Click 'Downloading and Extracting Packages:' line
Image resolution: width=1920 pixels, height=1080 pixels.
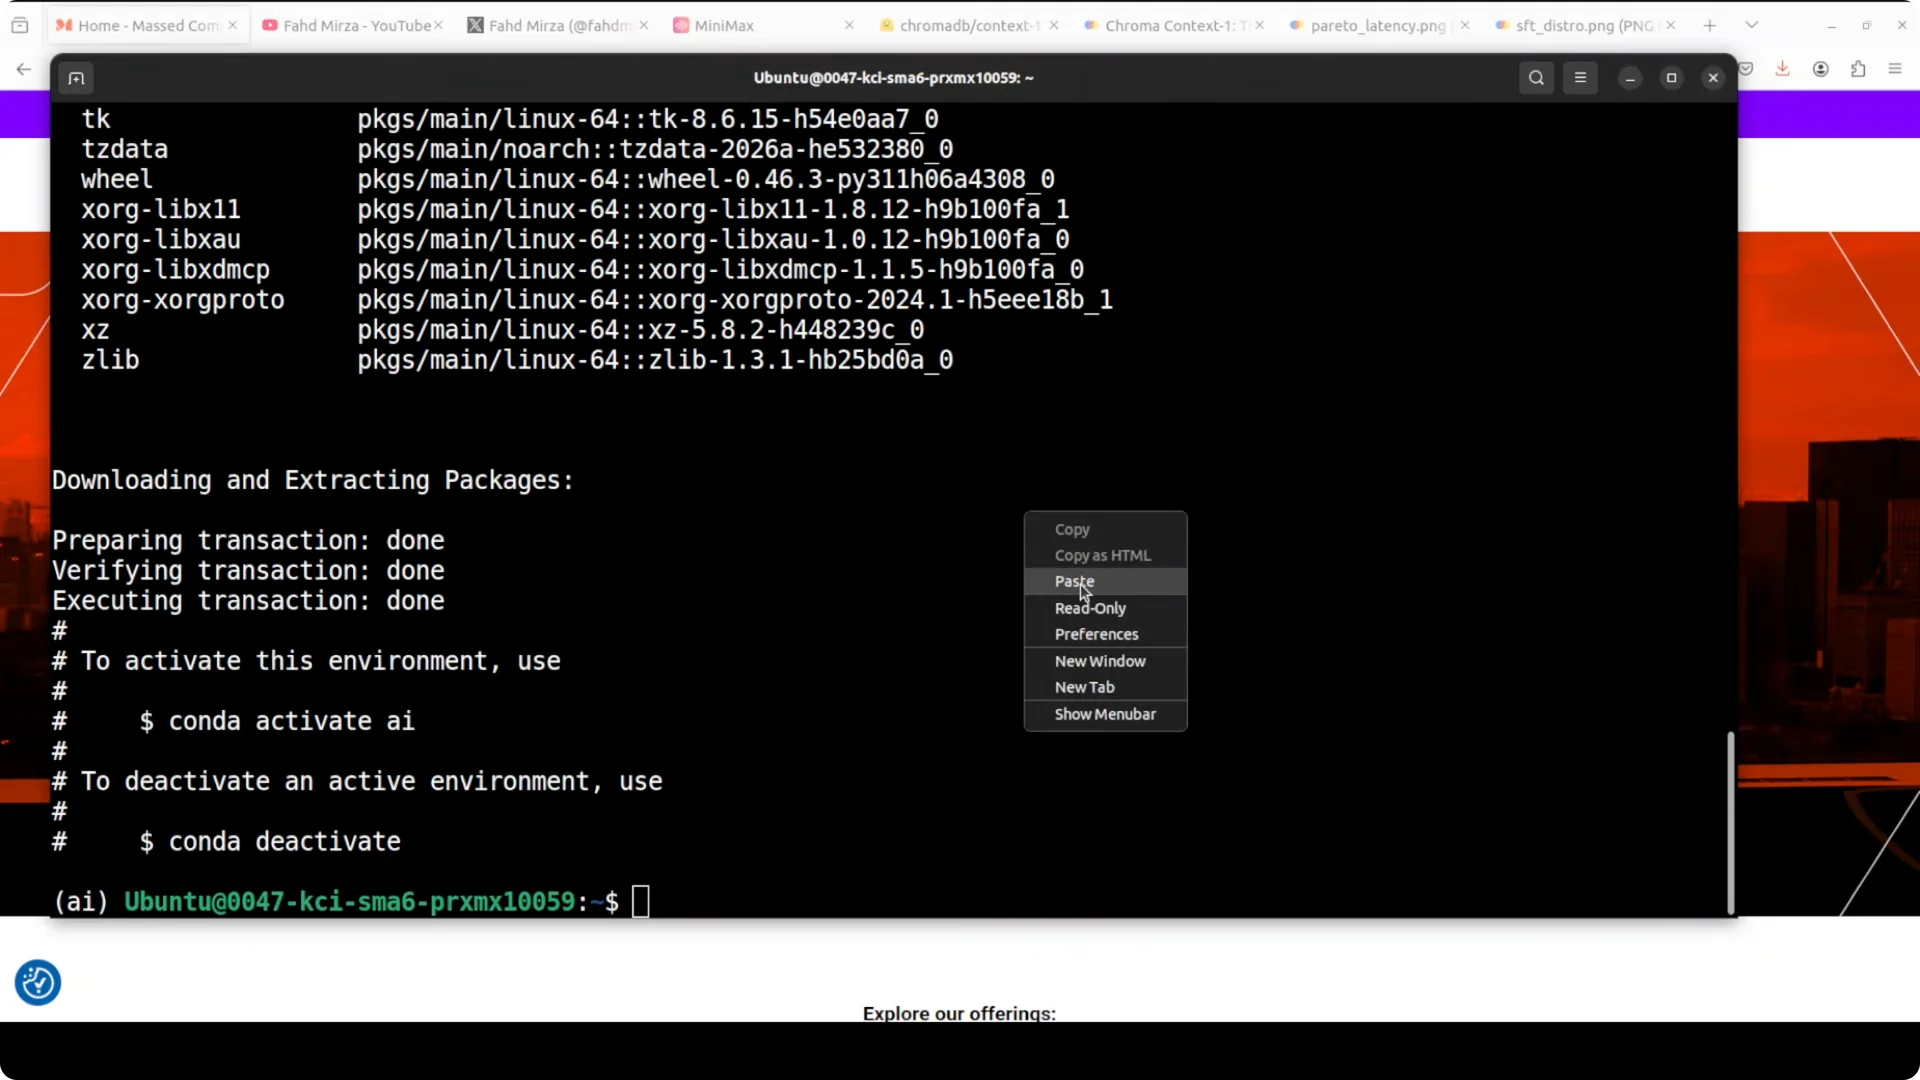tap(313, 480)
